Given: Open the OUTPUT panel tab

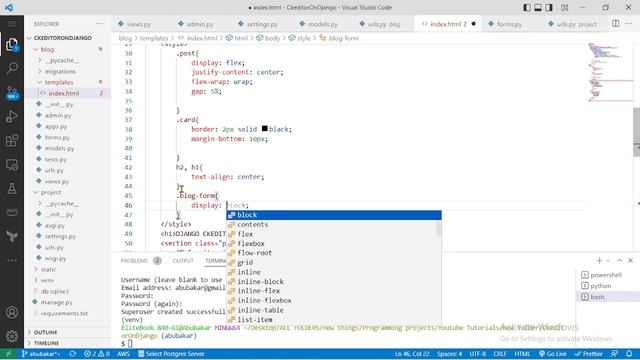Looking at the screenshot, I should [183, 261].
